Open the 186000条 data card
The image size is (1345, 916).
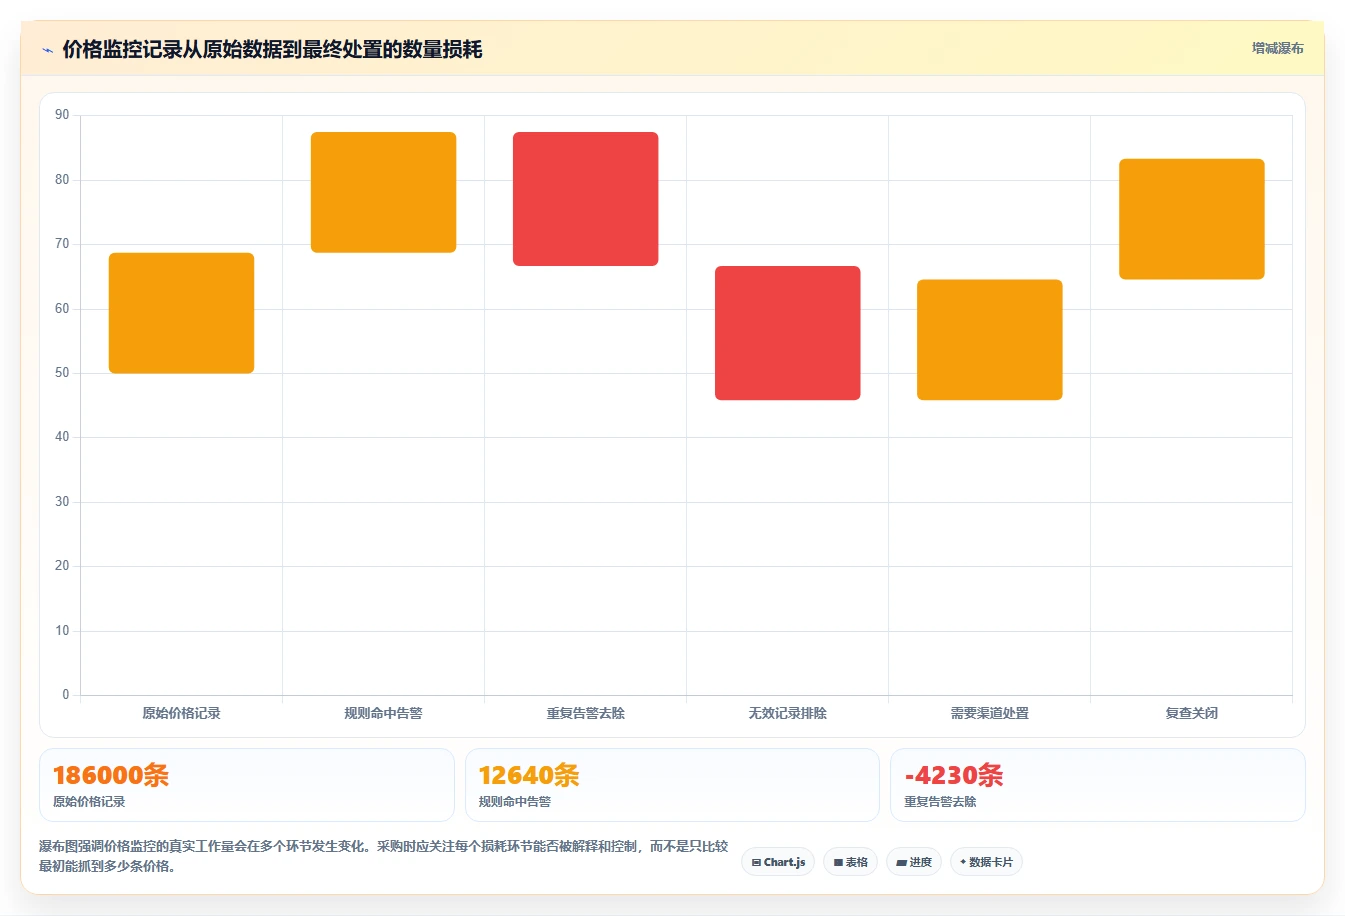(x=246, y=785)
